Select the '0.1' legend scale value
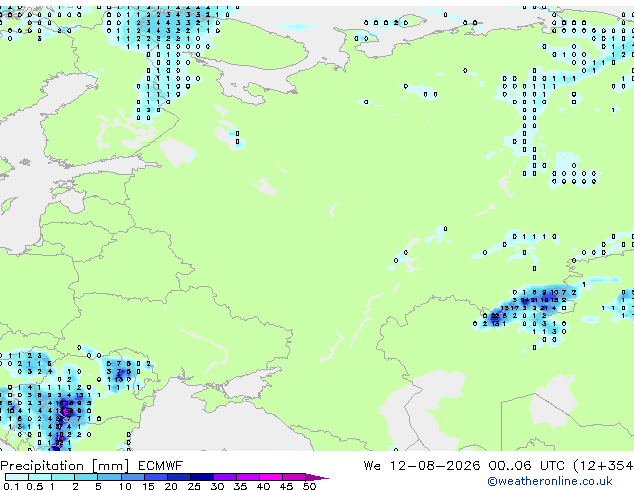This screenshot has width=634, height=490. click(11, 486)
